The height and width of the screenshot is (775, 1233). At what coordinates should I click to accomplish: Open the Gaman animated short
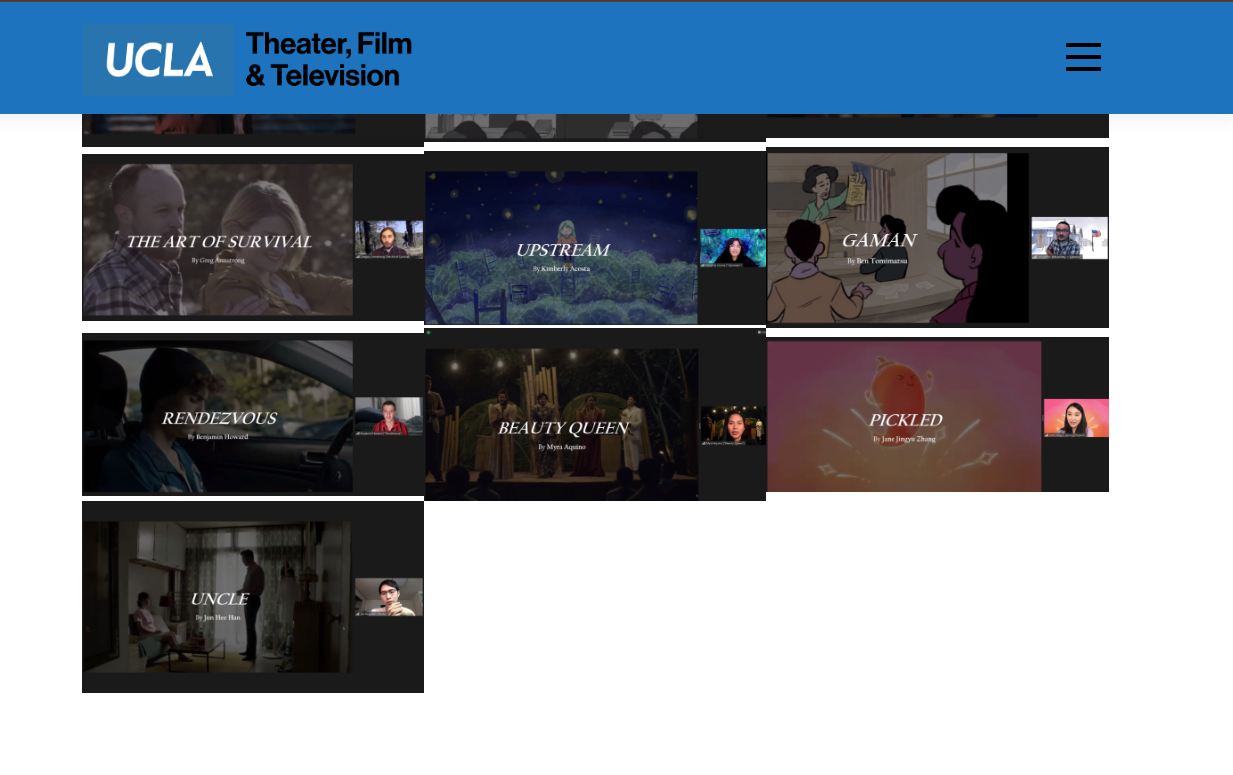(x=897, y=237)
